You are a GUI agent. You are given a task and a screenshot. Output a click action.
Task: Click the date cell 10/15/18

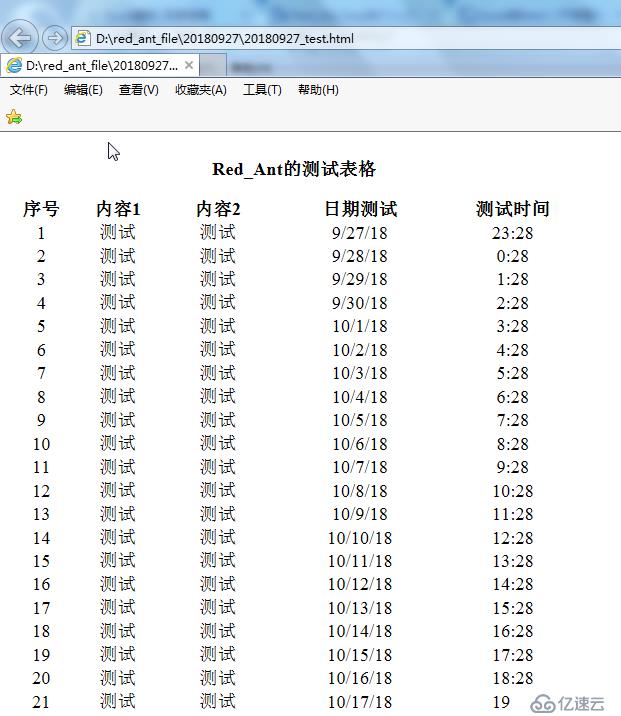[x=360, y=655]
